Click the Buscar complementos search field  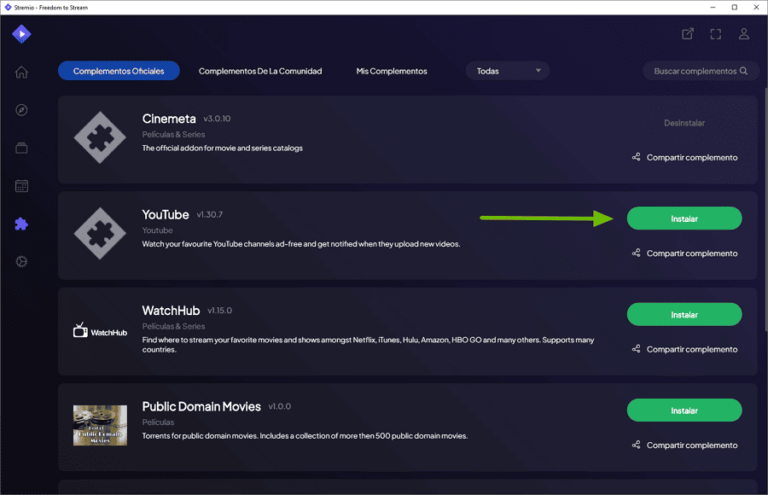[x=695, y=71]
